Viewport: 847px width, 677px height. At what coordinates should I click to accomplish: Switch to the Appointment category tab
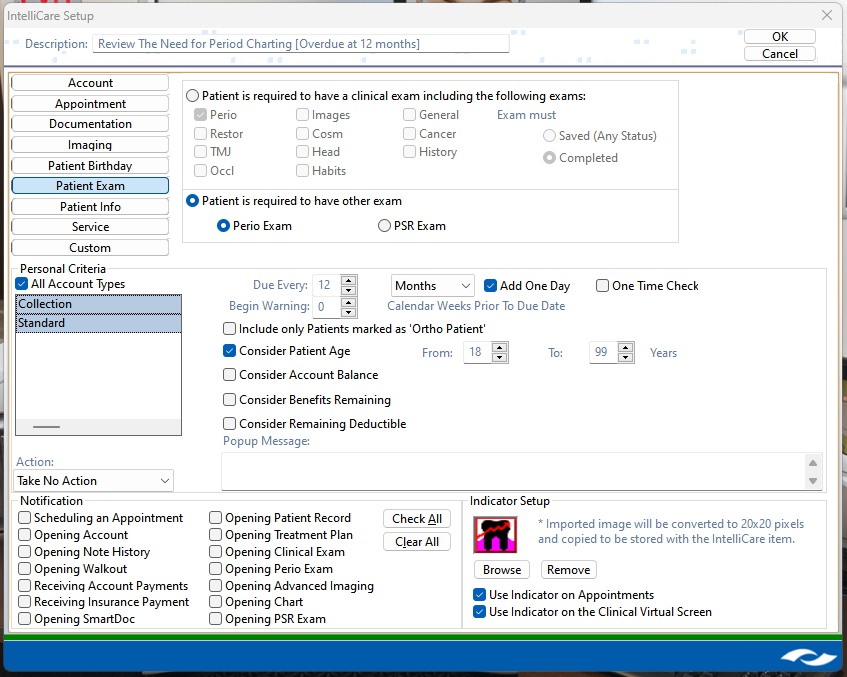[x=90, y=103]
